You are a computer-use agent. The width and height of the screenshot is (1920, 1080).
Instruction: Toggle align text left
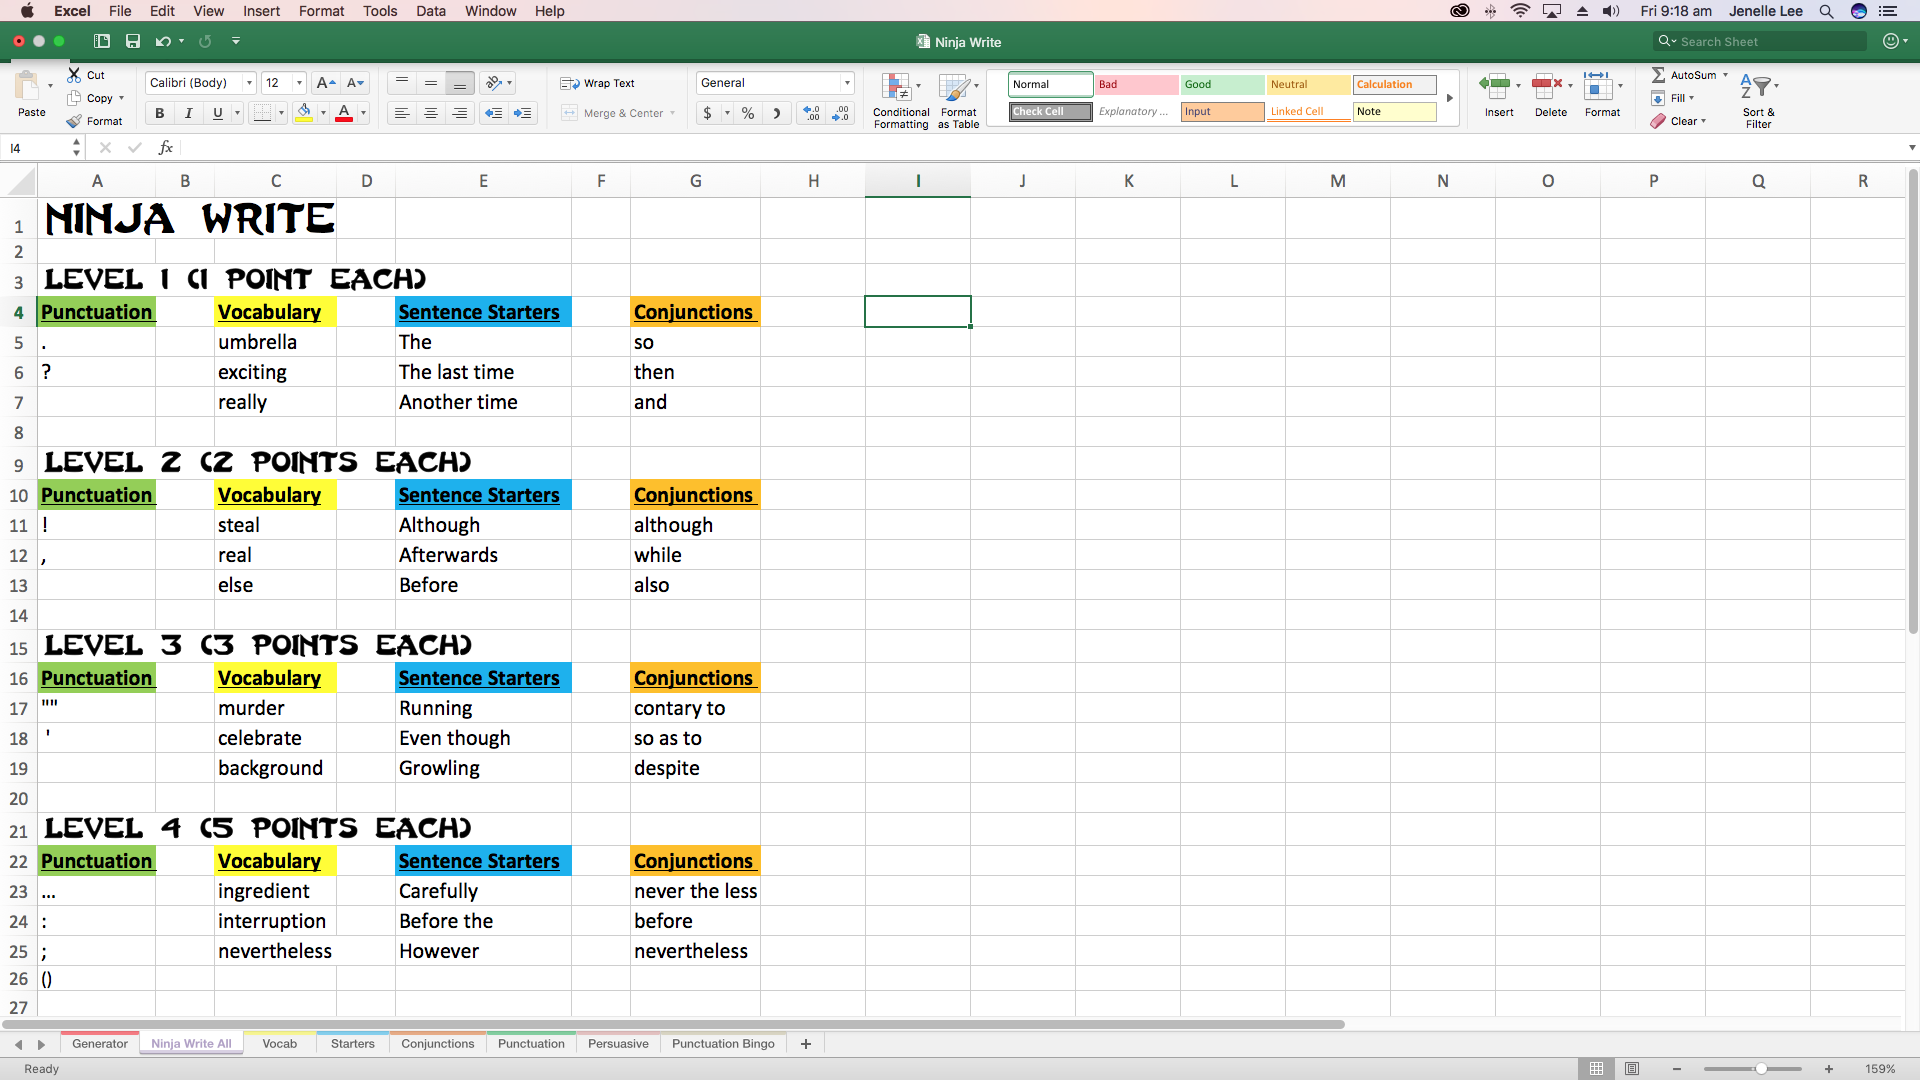click(402, 113)
